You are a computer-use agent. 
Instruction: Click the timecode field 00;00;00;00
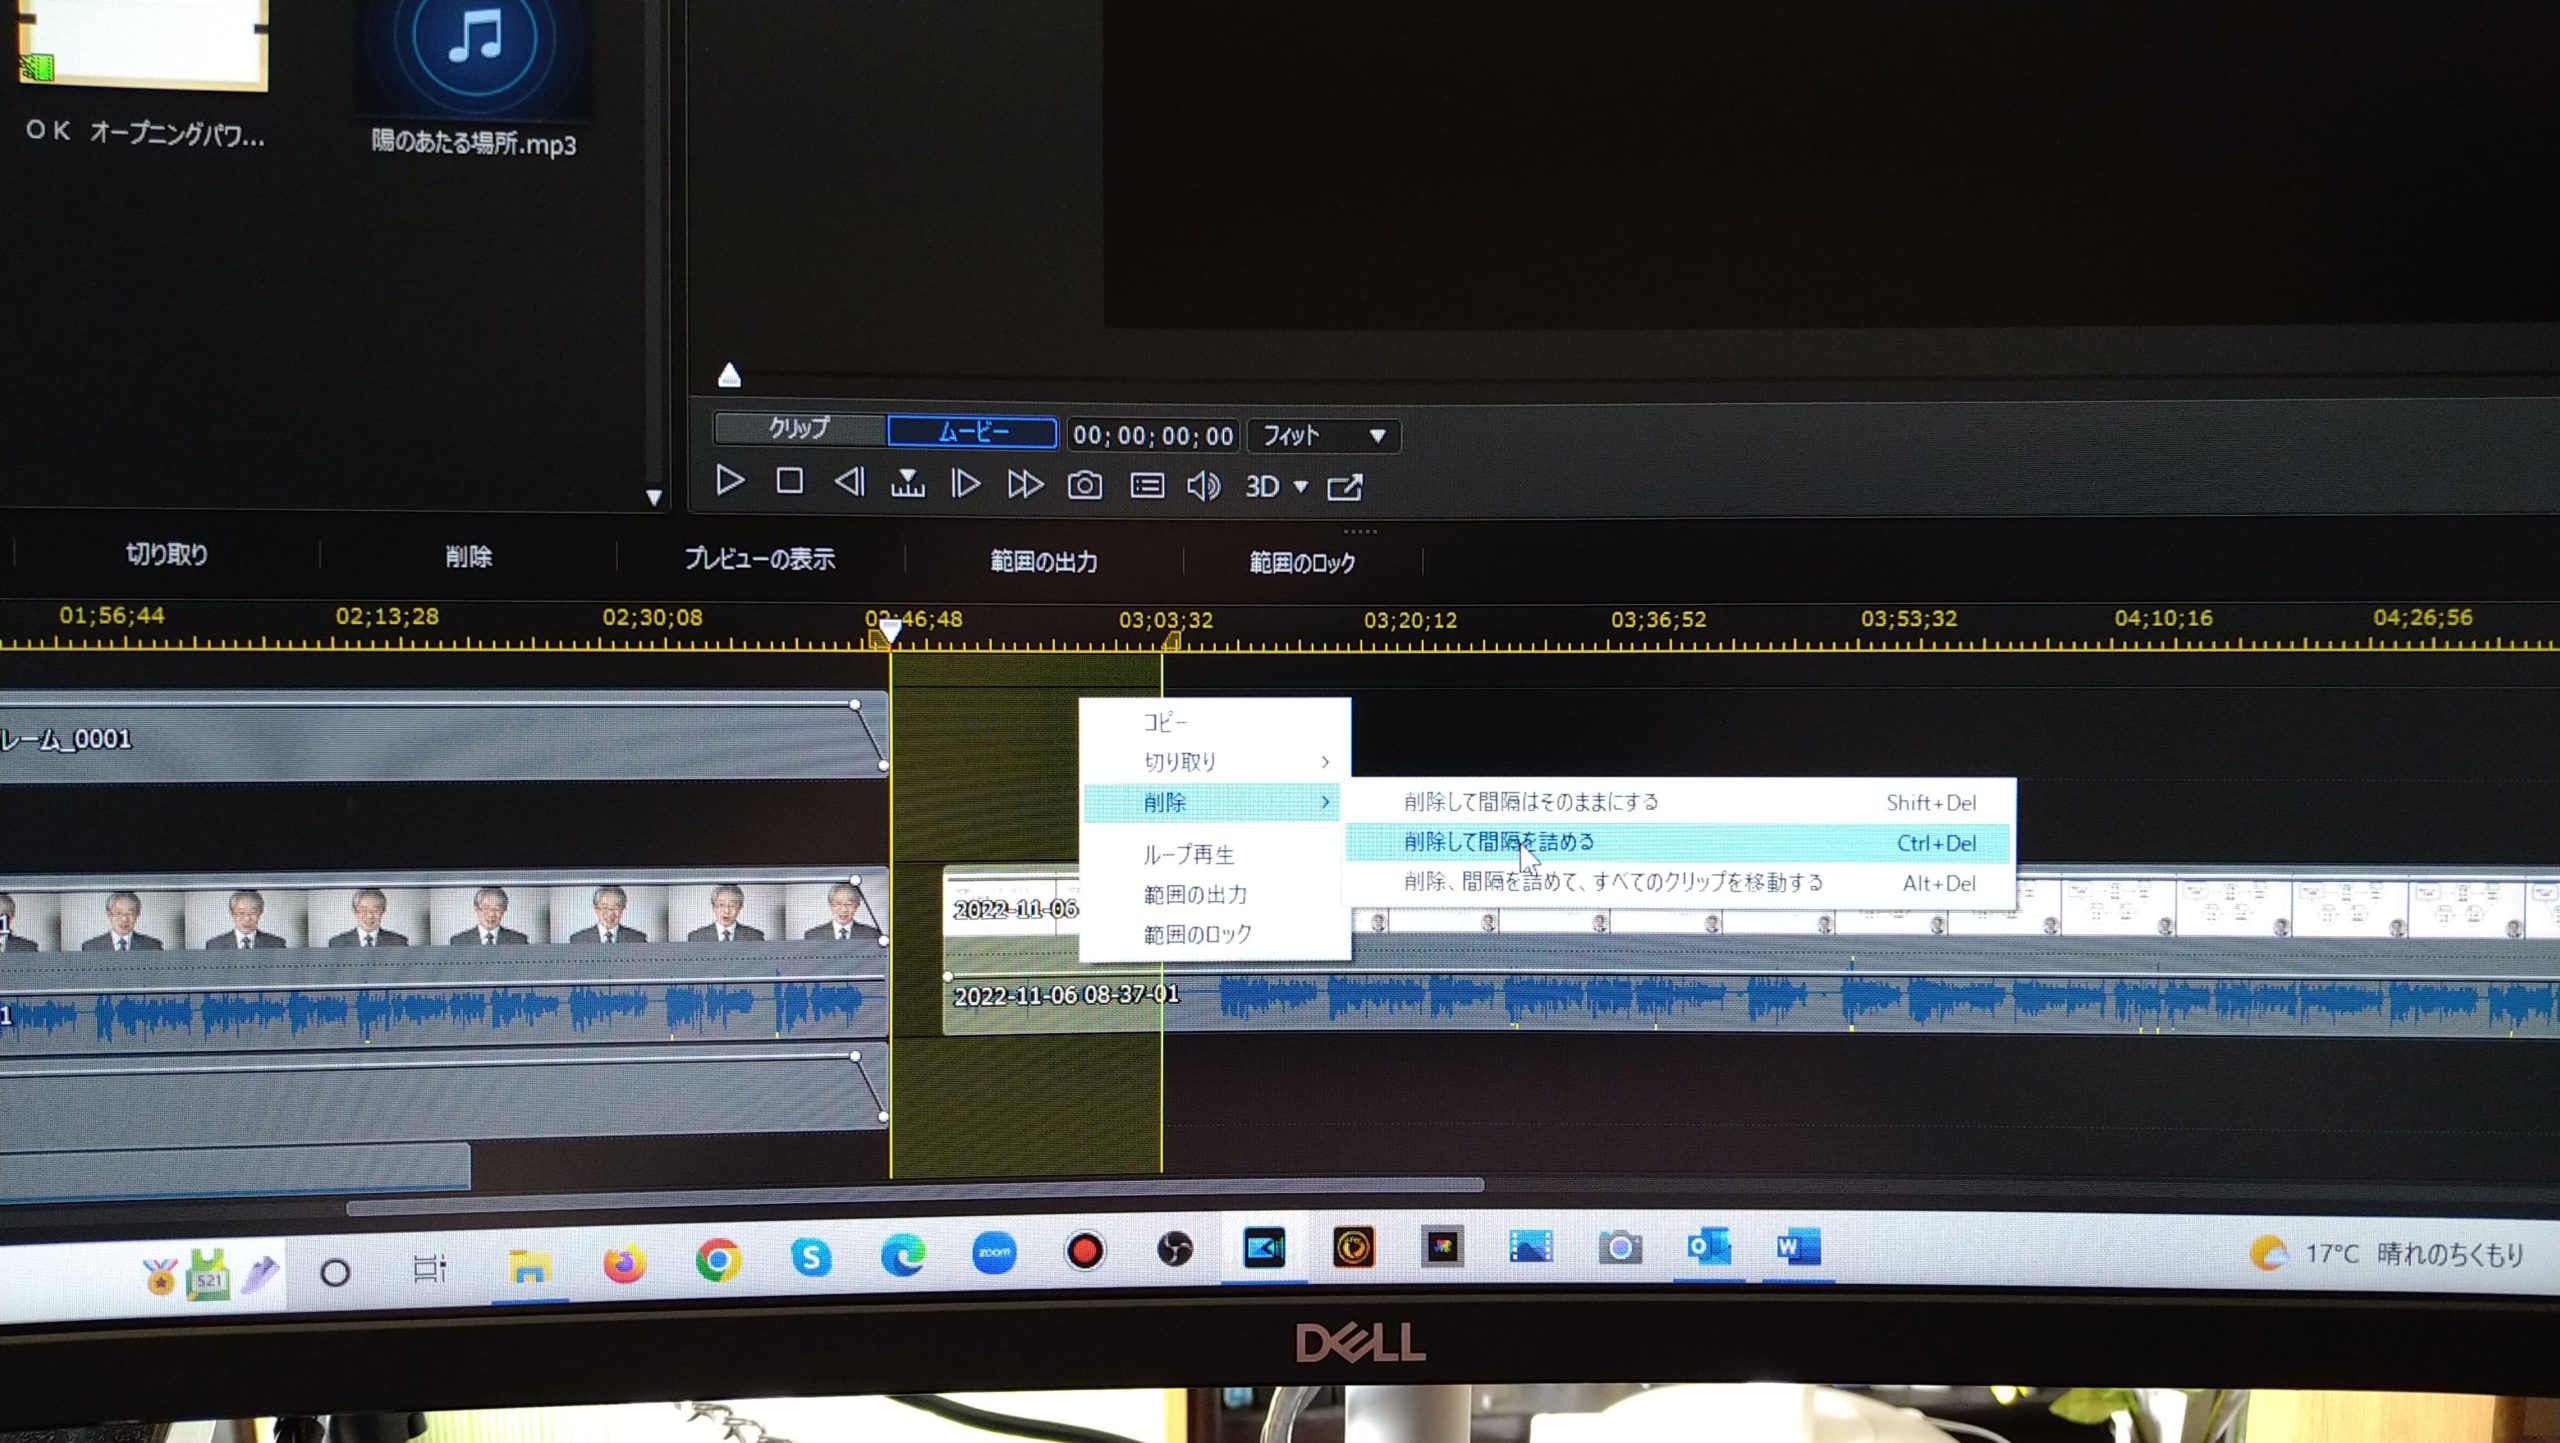pos(1153,435)
